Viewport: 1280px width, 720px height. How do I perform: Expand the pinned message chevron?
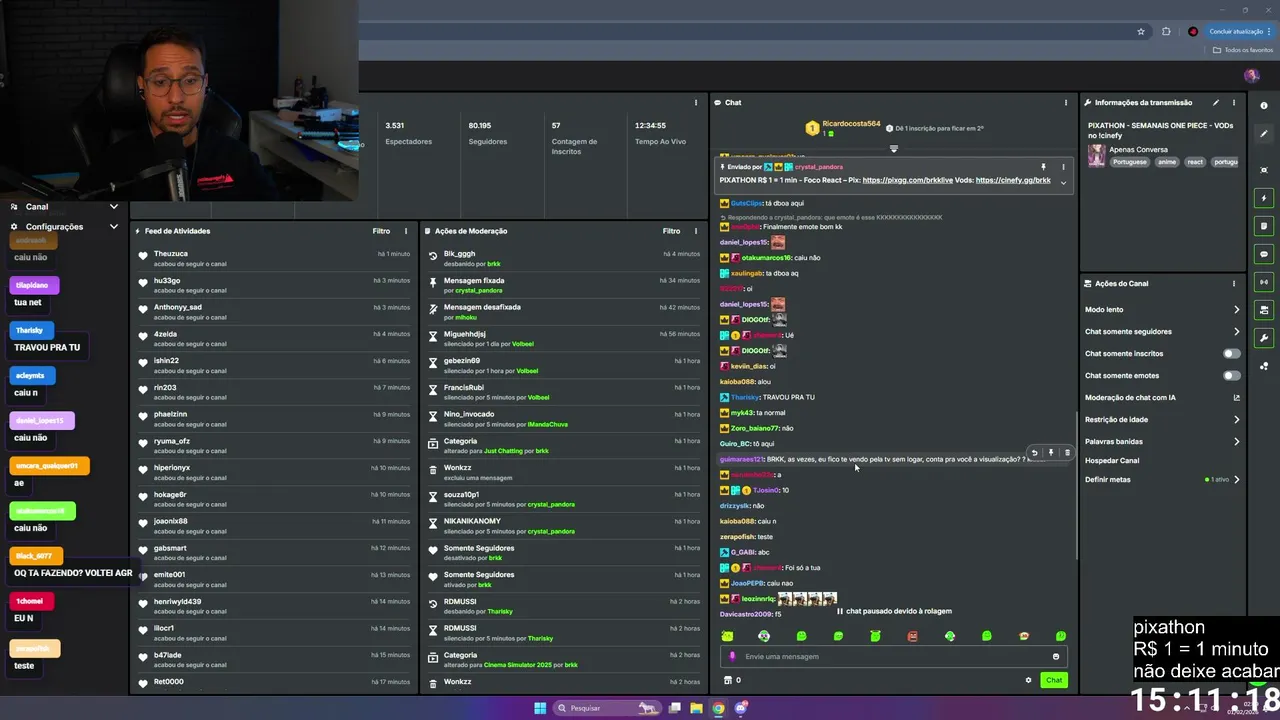1063,182
